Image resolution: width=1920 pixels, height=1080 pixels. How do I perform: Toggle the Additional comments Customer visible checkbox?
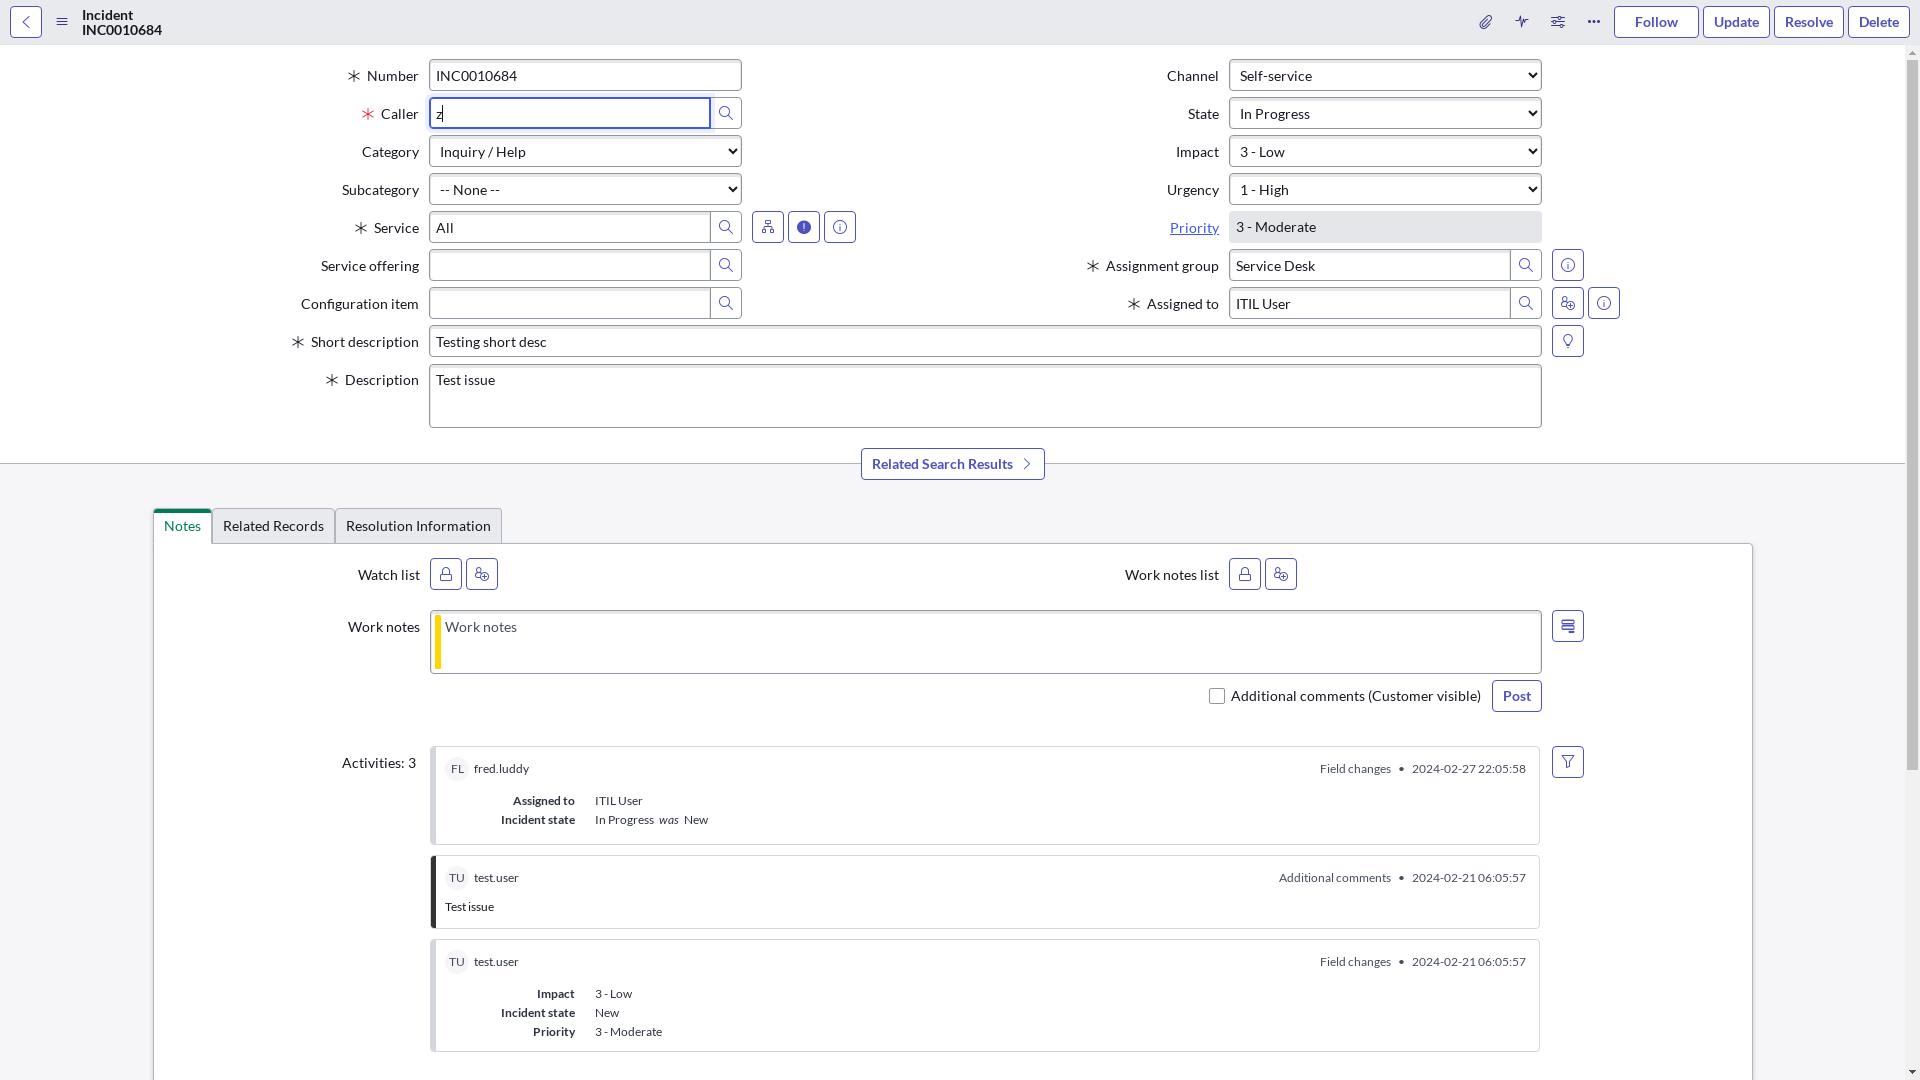click(x=1217, y=695)
